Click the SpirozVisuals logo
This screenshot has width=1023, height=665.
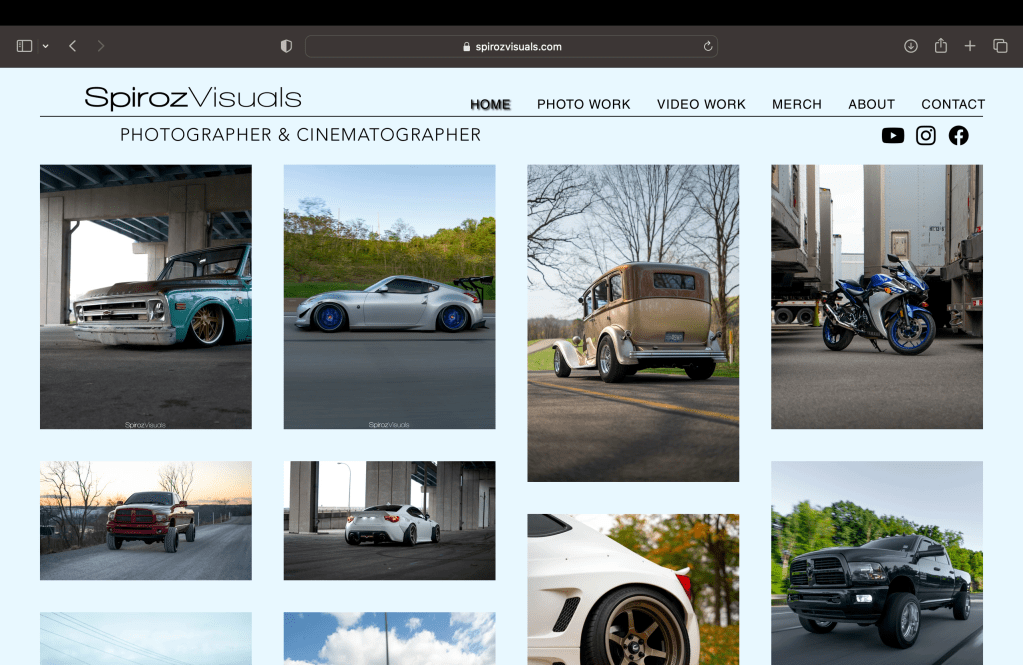click(193, 98)
